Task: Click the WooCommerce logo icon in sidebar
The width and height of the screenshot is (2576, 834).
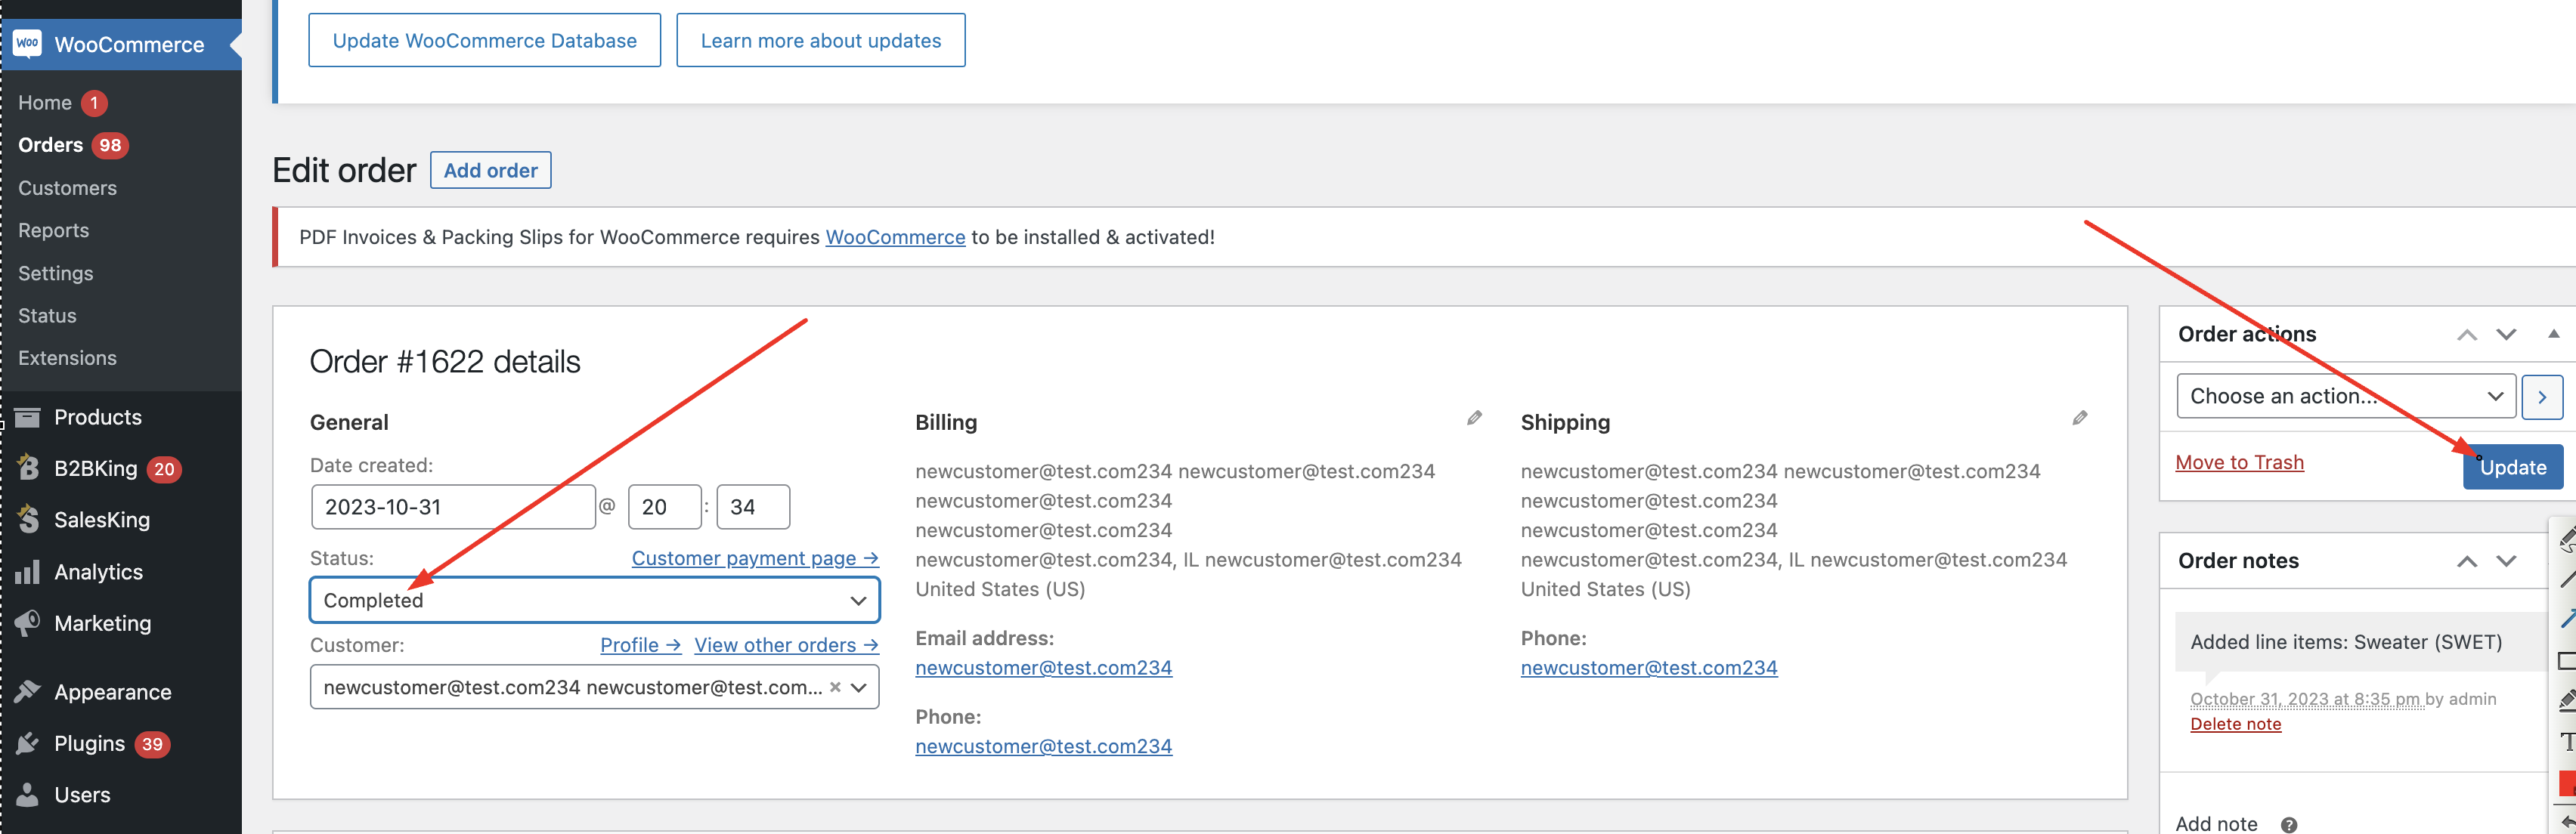Action: point(28,43)
